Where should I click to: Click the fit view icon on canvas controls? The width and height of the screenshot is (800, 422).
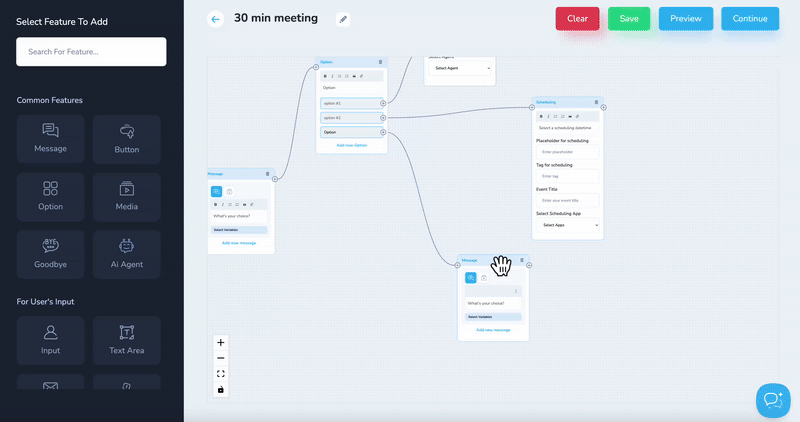[x=221, y=374]
